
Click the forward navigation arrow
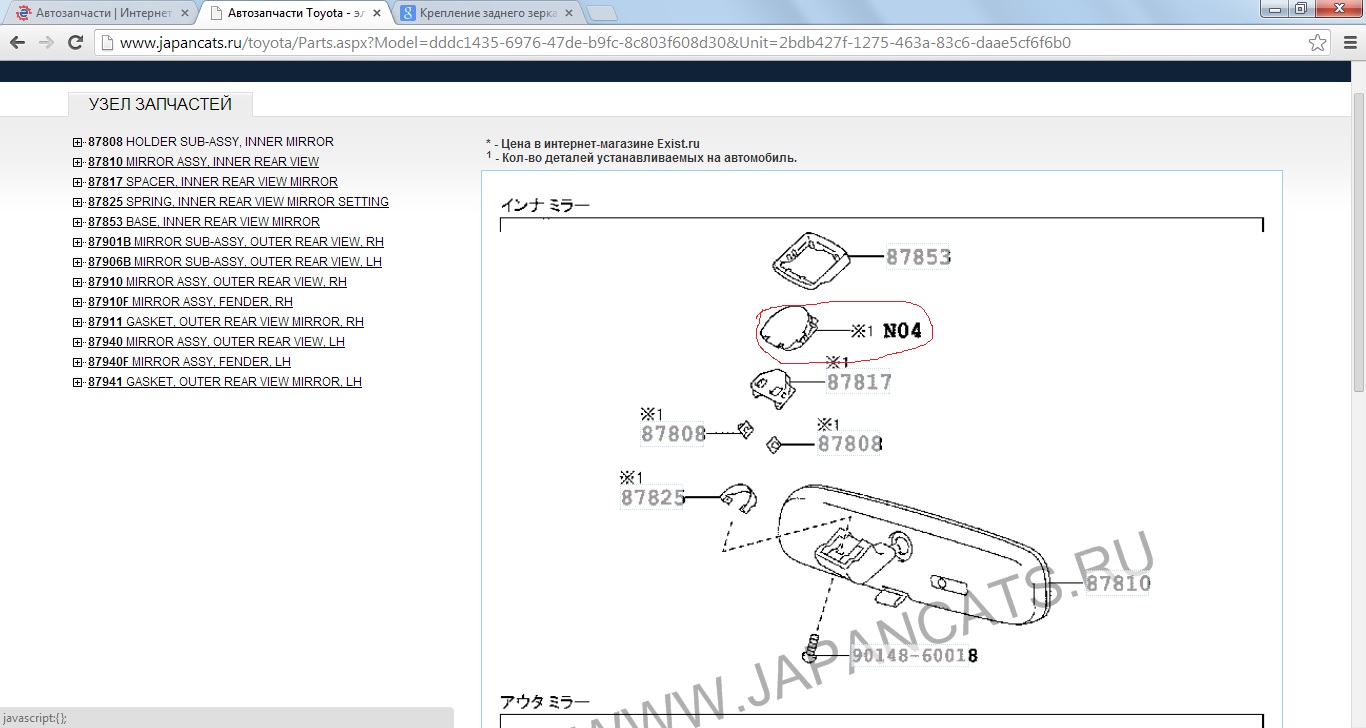46,43
